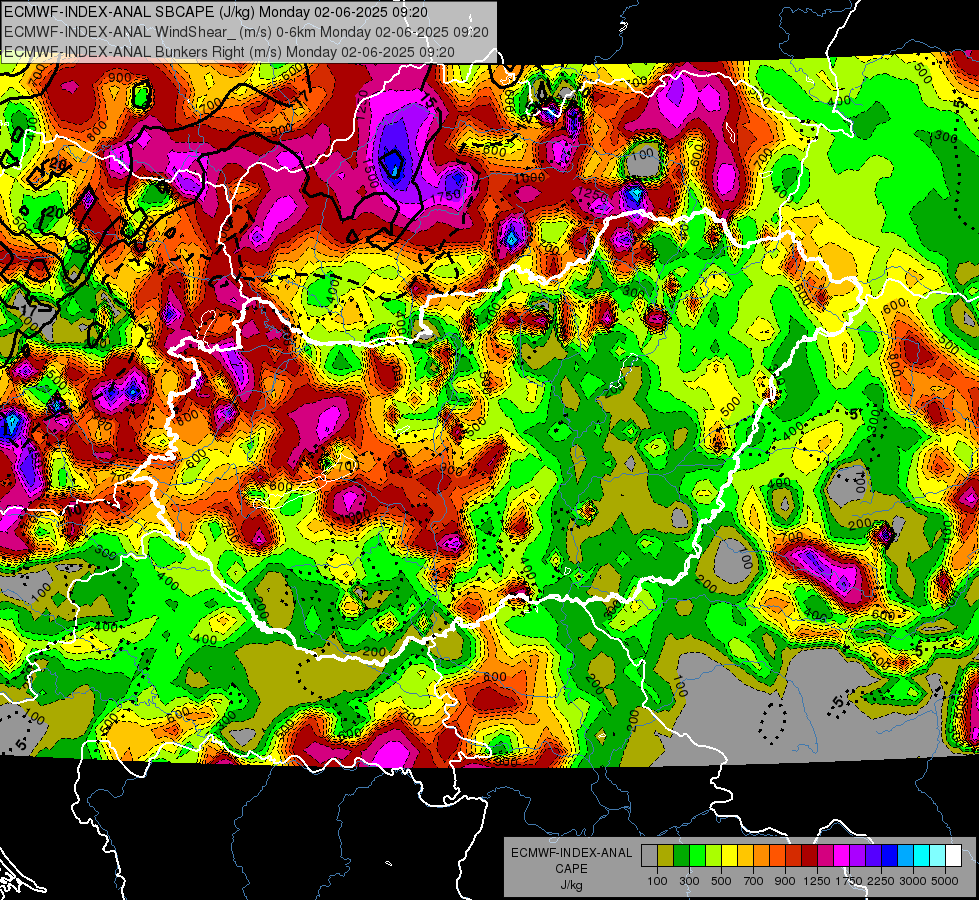
Task: Click the pure blue legend swatch
Action: [890, 855]
